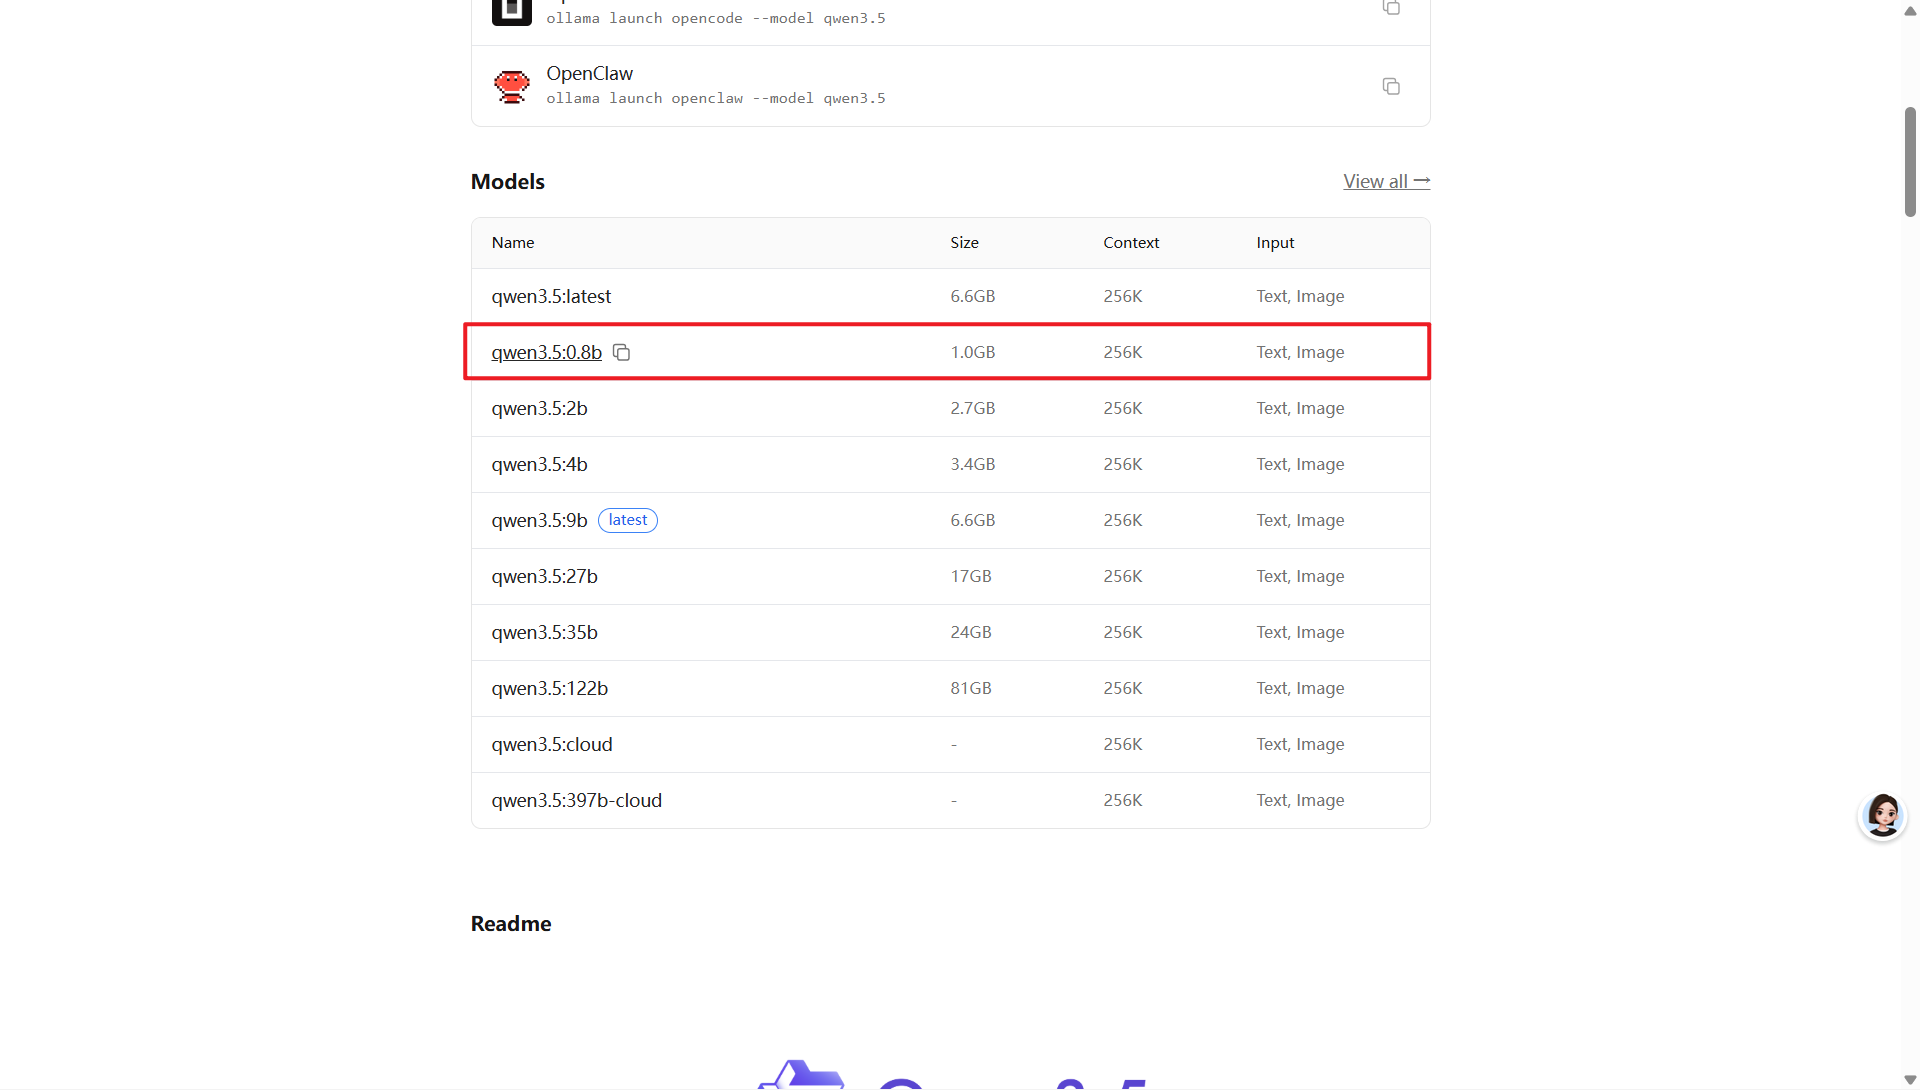Select the OpenClaw title text
Image resolution: width=1920 pixels, height=1090 pixels.
click(589, 73)
